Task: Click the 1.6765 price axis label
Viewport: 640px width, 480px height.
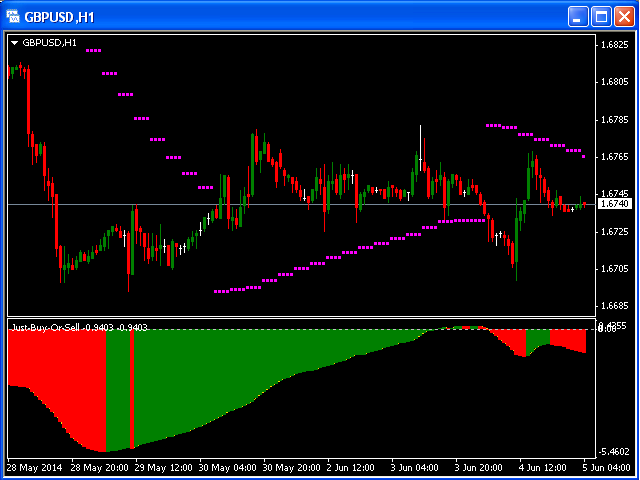Action: (x=613, y=157)
